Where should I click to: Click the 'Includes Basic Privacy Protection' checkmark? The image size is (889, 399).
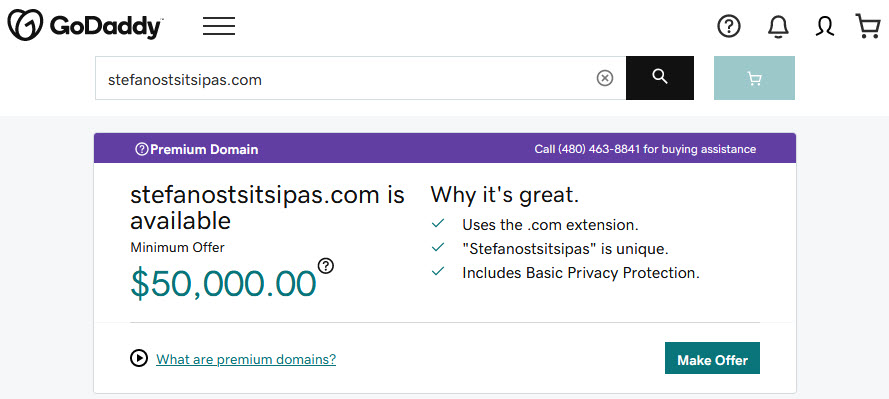[438, 271]
